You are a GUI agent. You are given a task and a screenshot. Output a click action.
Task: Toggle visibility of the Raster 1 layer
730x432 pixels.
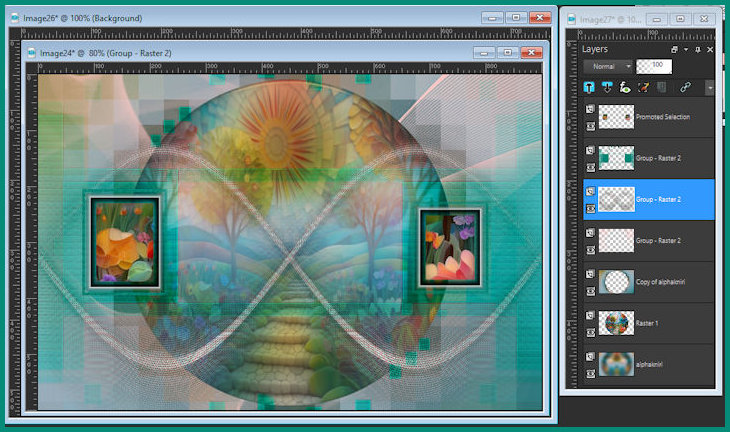click(590, 330)
